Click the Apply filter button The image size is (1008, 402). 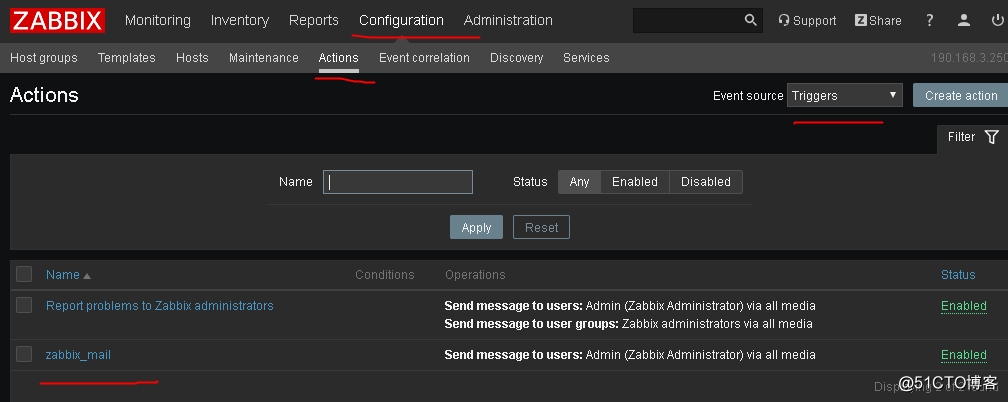pyautogui.click(x=476, y=228)
